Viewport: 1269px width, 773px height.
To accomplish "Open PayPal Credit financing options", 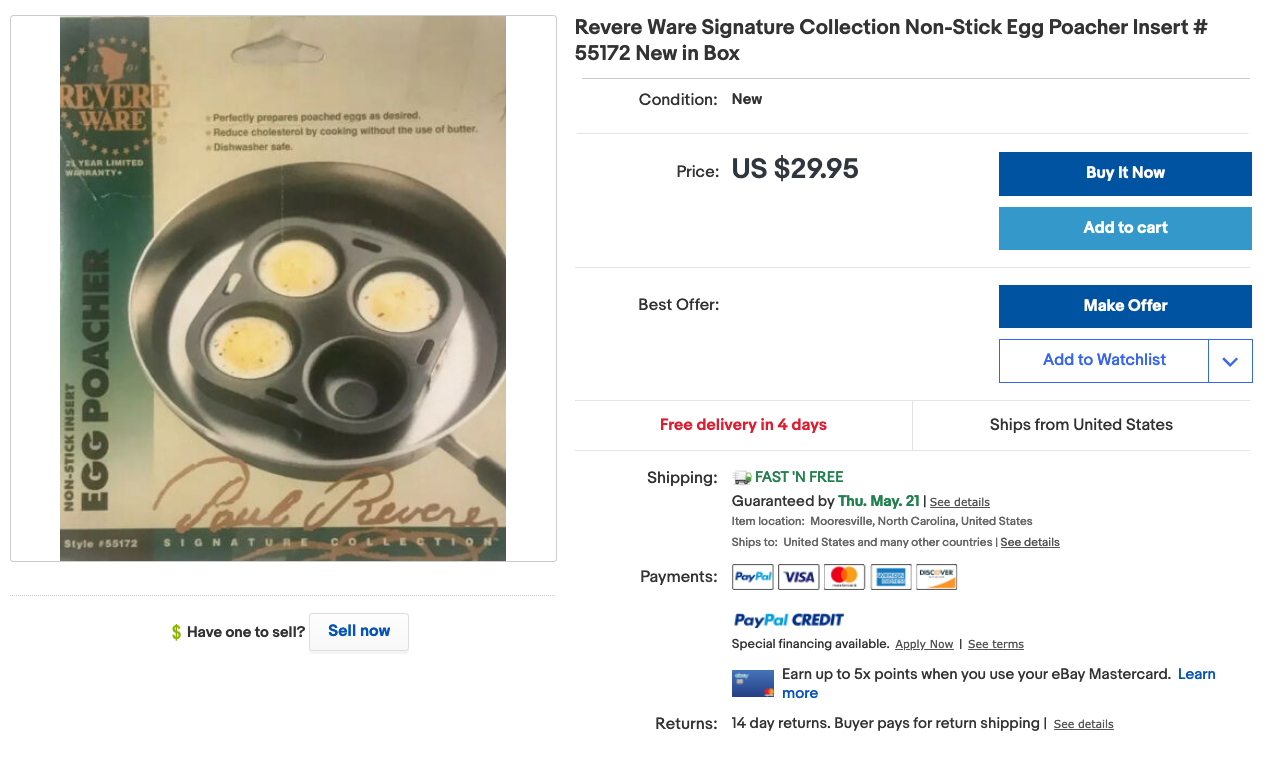I will [x=788, y=620].
